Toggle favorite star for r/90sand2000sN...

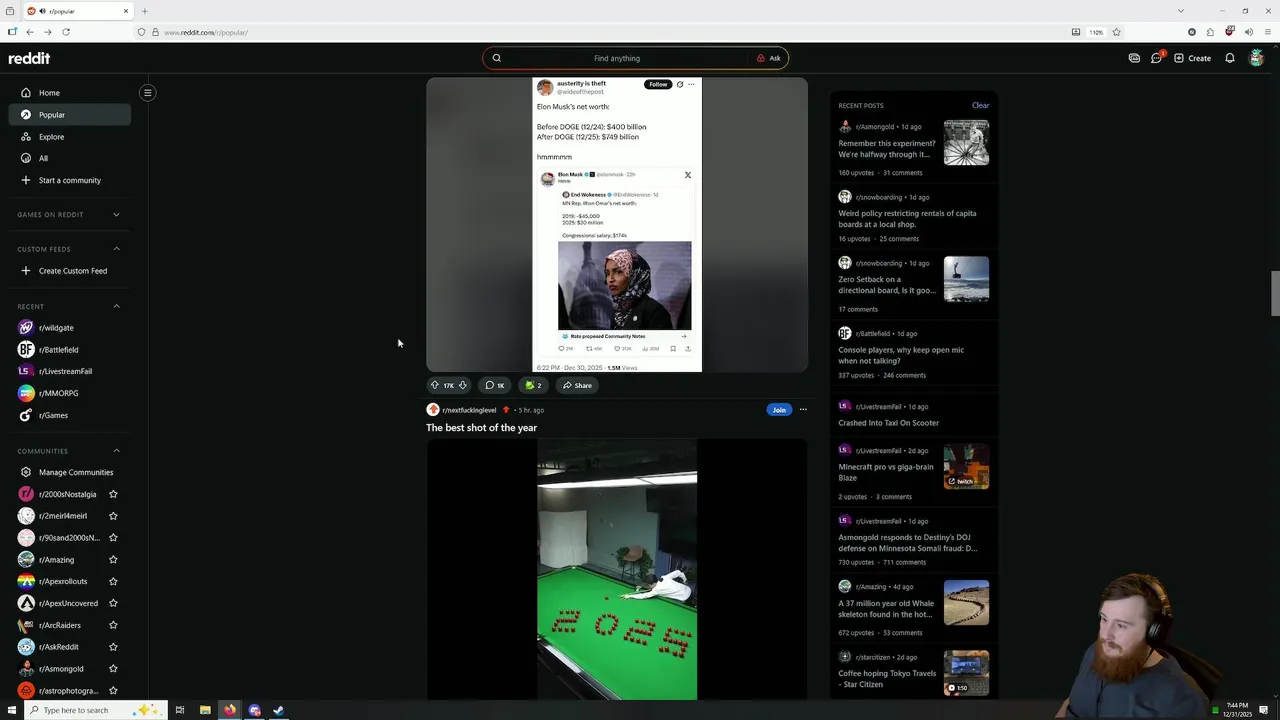click(x=113, y=538)
